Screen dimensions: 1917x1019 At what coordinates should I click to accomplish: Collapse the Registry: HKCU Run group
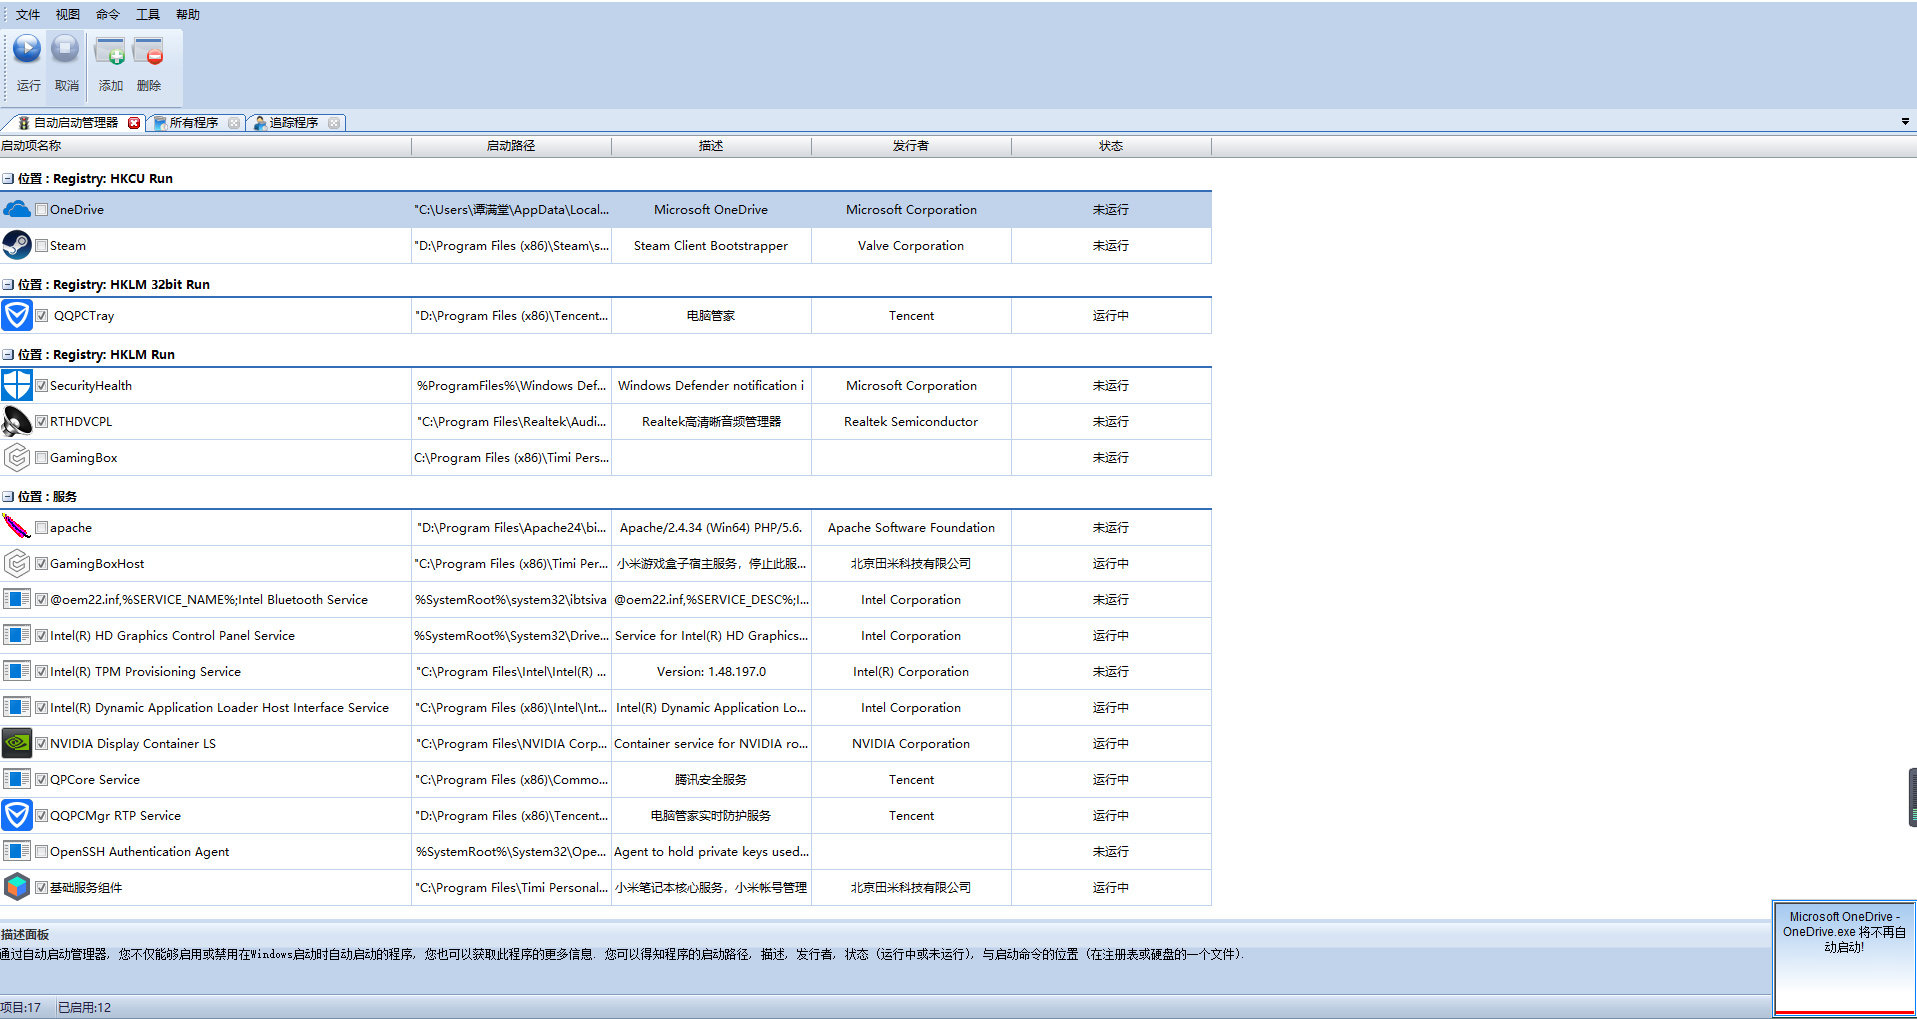tap(8, 179)
